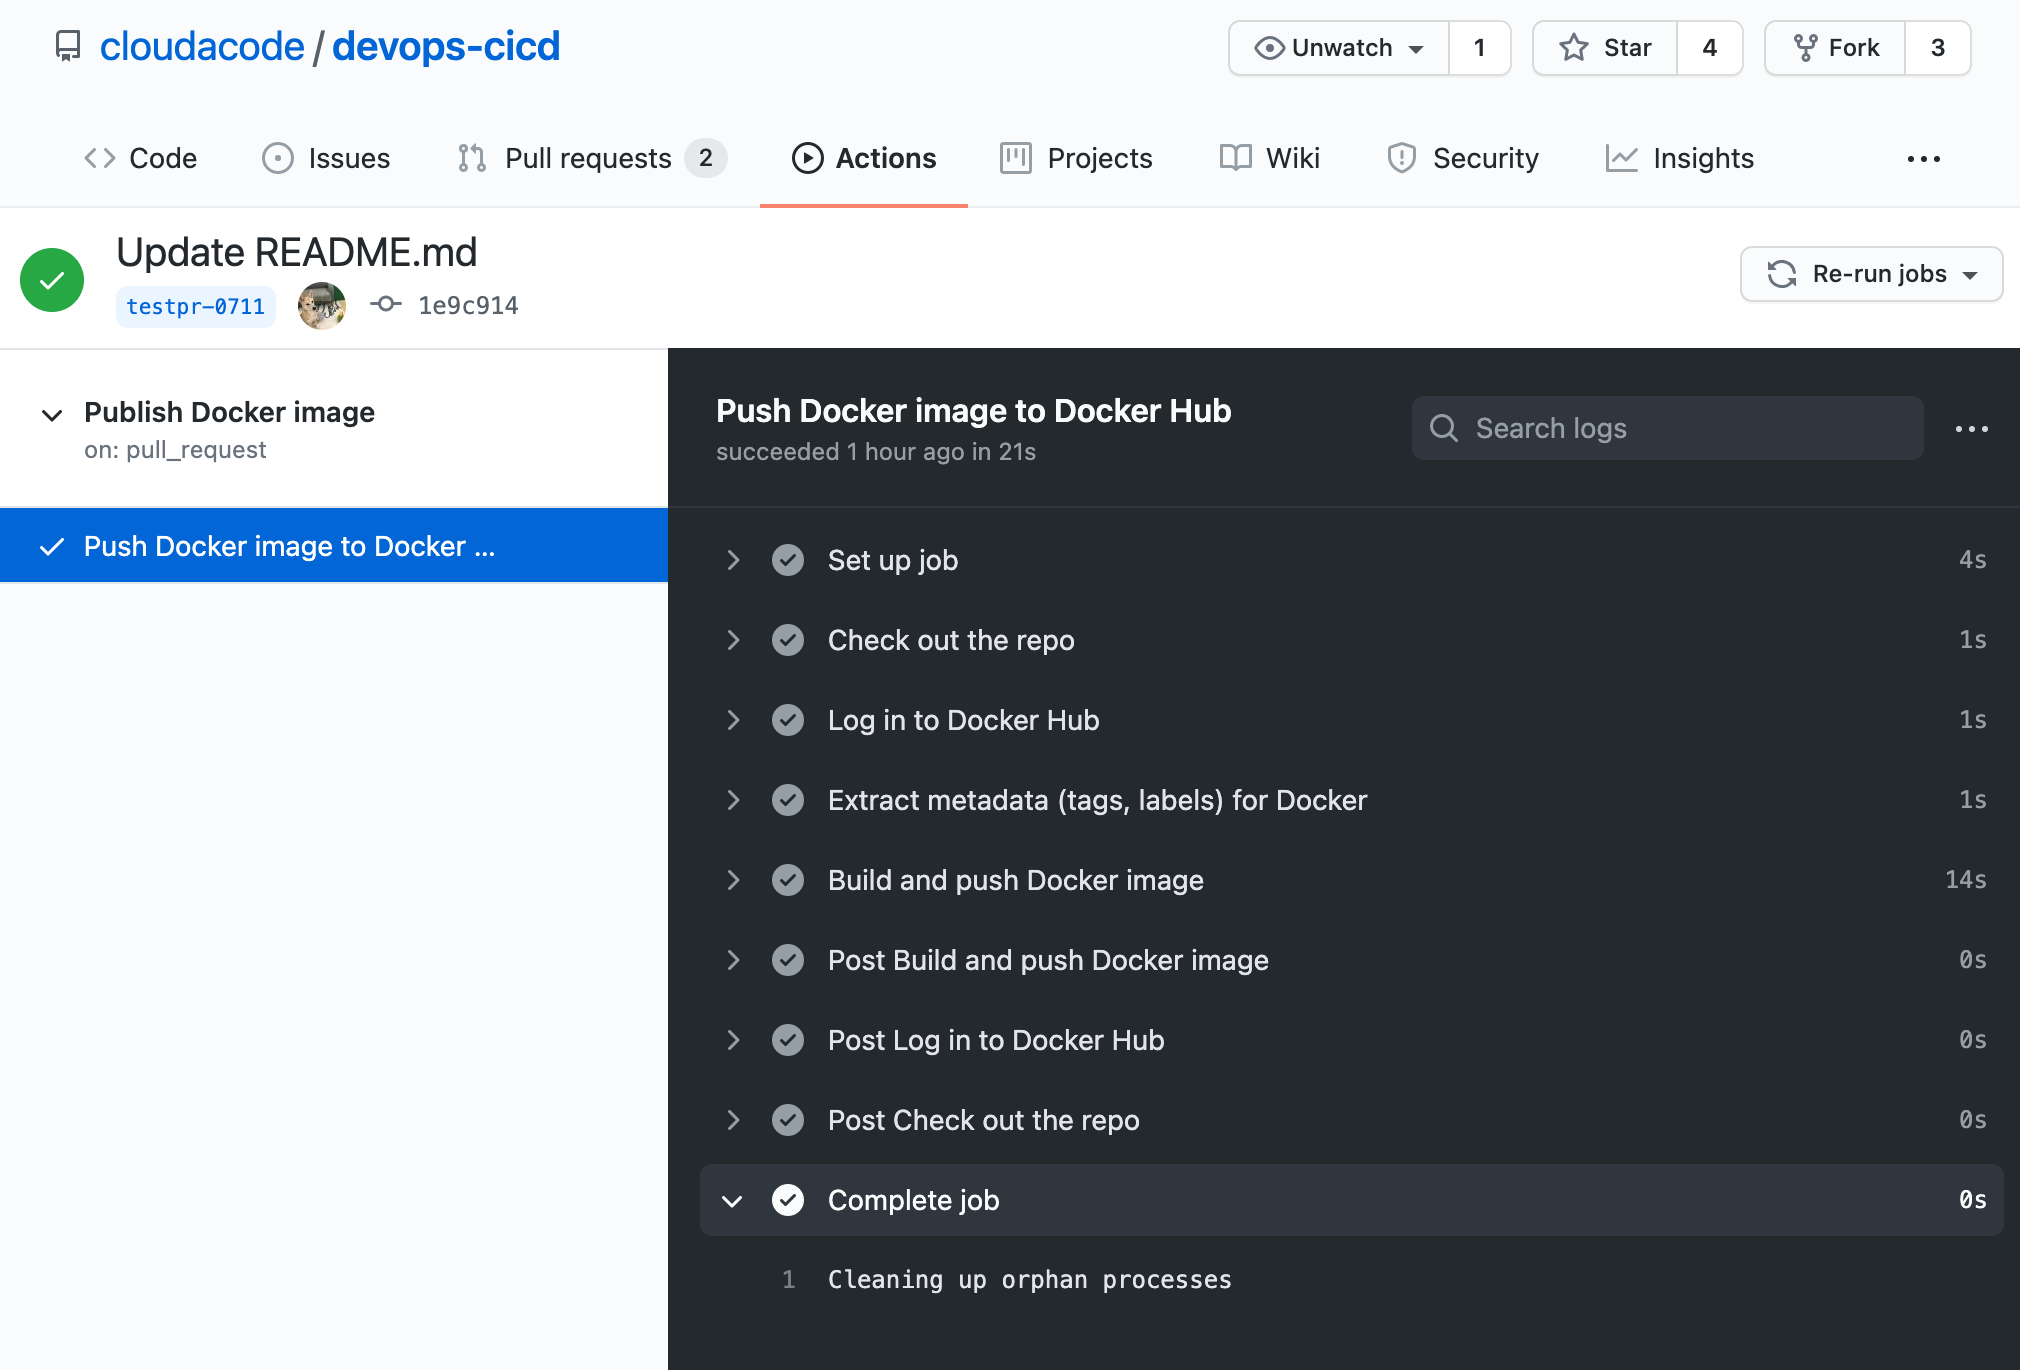Open the Re-run jobs dropdown
Viewport: 2020px width, 1370px height.
(x=1871, y=274)
